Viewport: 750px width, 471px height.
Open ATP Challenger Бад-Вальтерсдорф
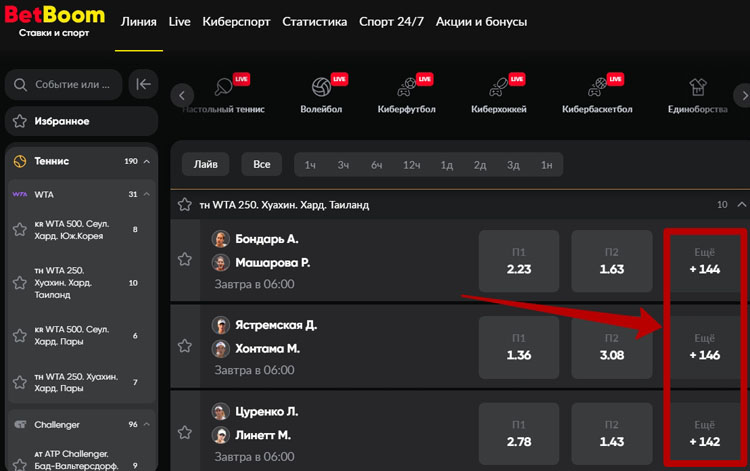coord(76,460)
